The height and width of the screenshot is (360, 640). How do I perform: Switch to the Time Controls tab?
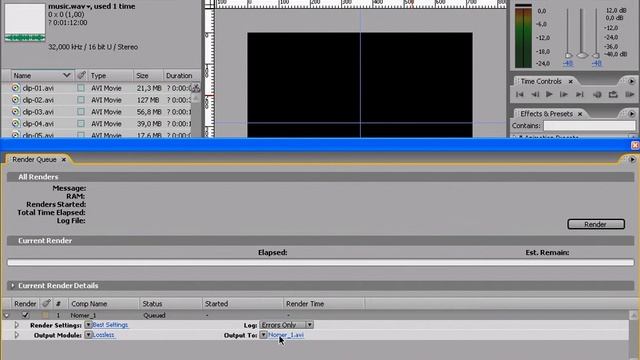(541, 81)
